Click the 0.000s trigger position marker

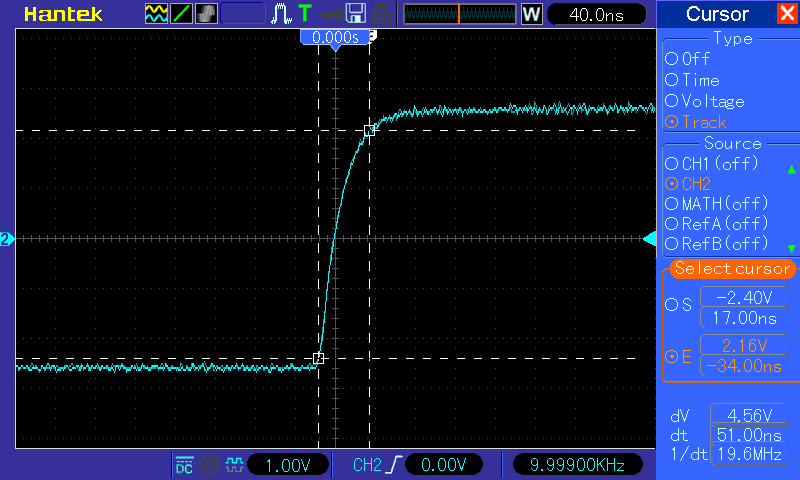point(335,38)
